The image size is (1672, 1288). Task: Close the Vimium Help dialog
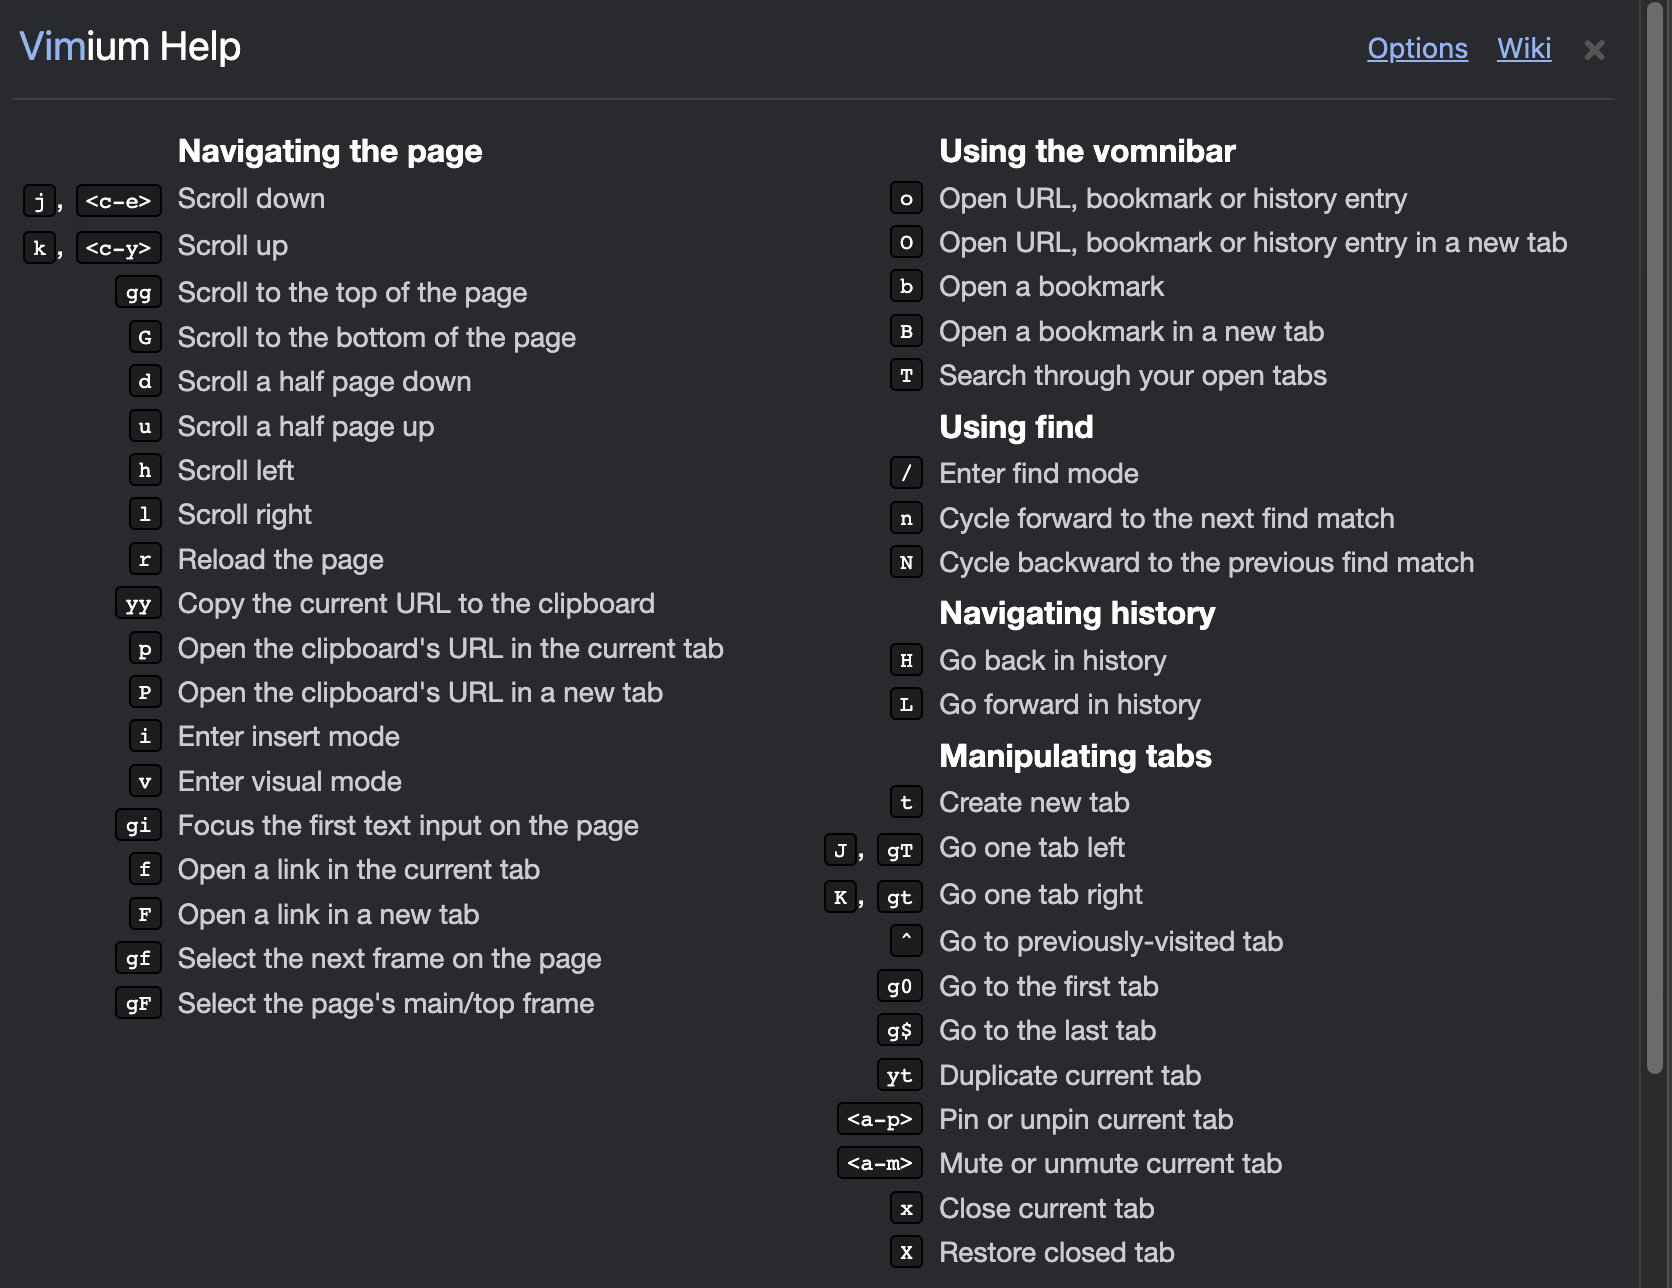pyautogui.click(x=1594, y=49)
